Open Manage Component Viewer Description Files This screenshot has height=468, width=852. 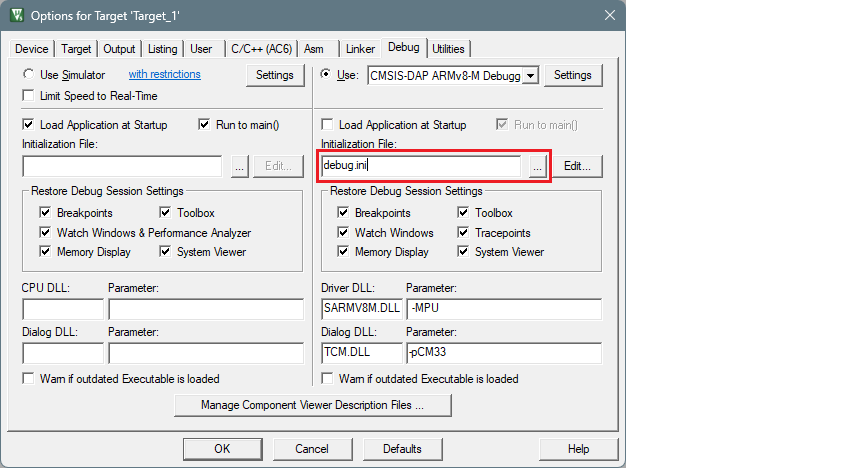point(312,405)
